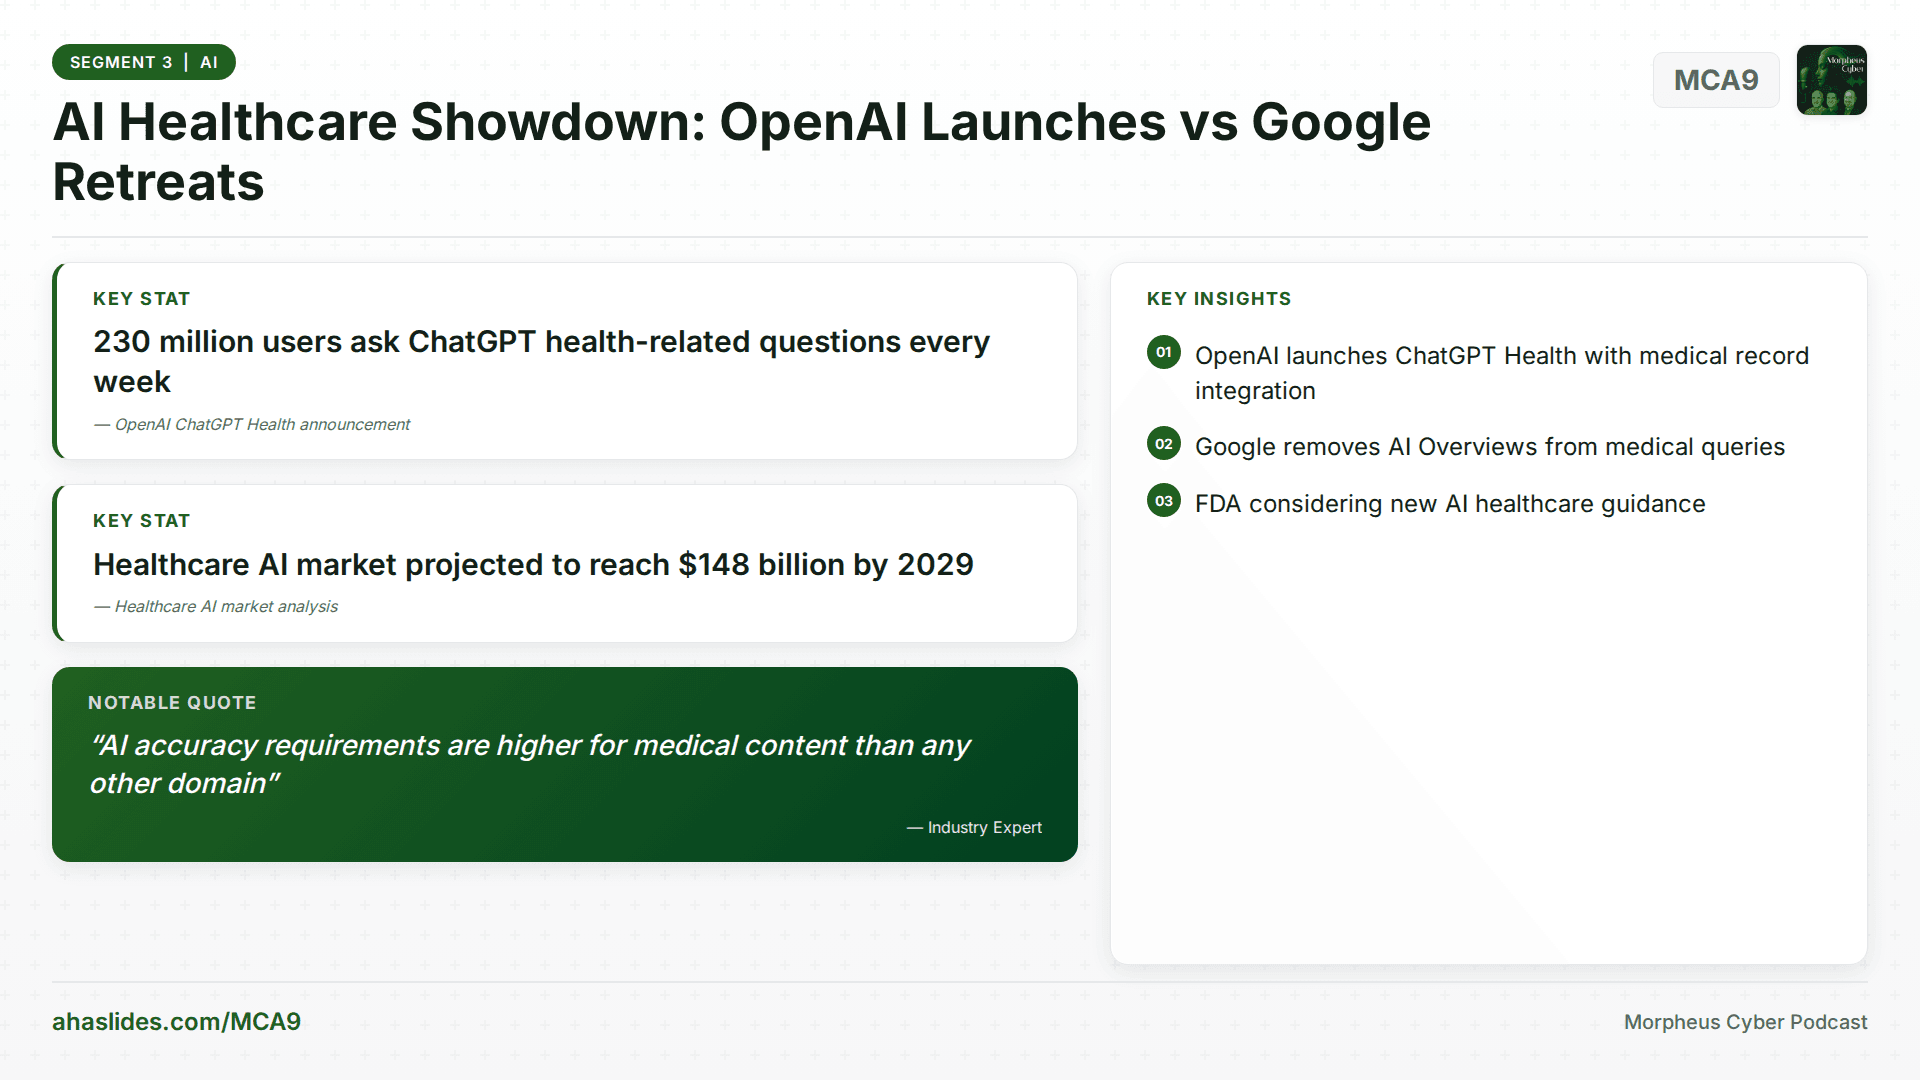Screen dimensions: 1920x1080
Task: Select FDA considering new AI guidance text
Action: click(1449, 504)
